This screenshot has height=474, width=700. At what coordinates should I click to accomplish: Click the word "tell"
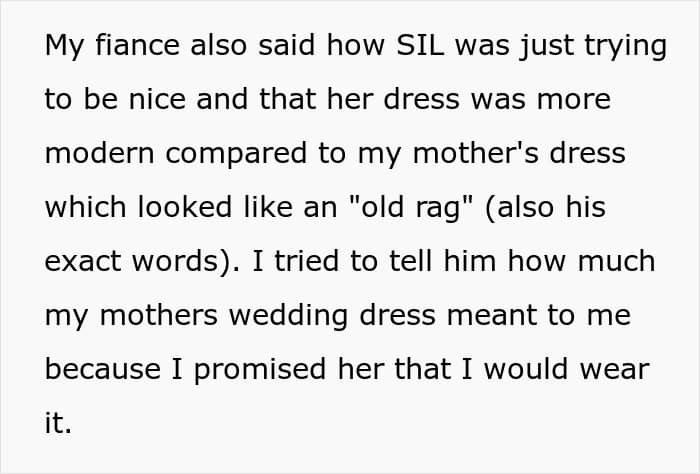(x=411, y=261)
